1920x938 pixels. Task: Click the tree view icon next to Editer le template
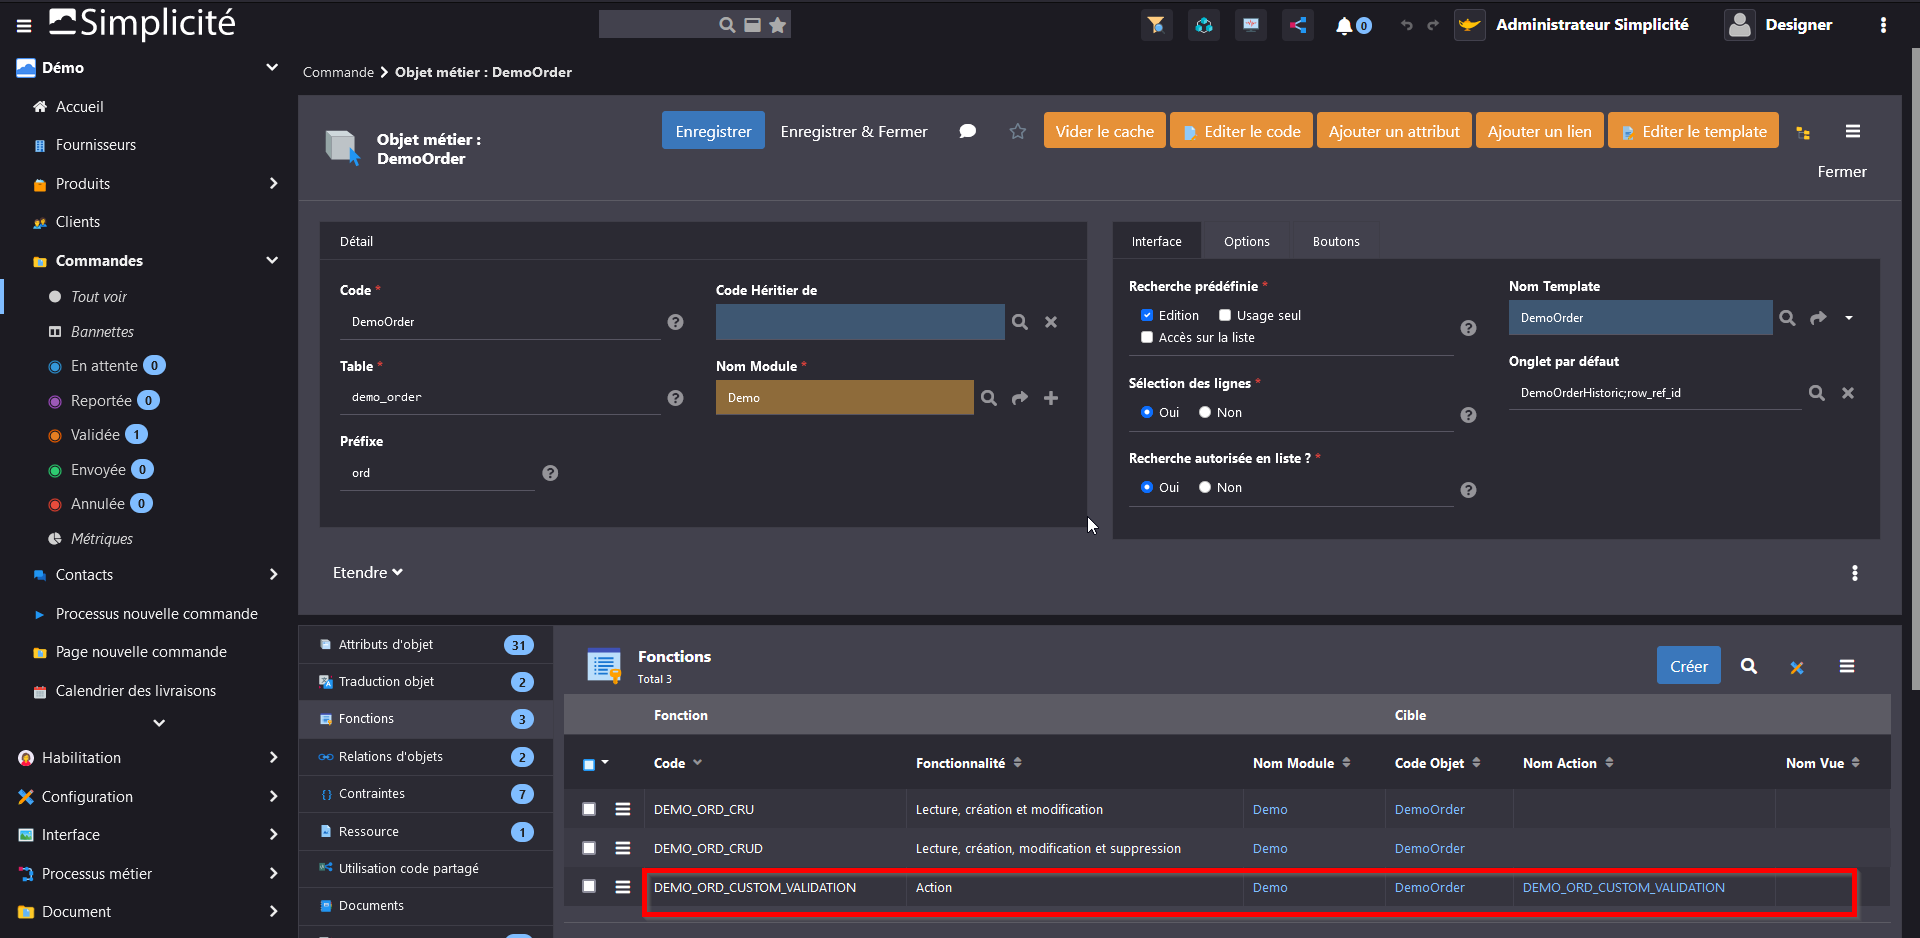(1803, 132)
